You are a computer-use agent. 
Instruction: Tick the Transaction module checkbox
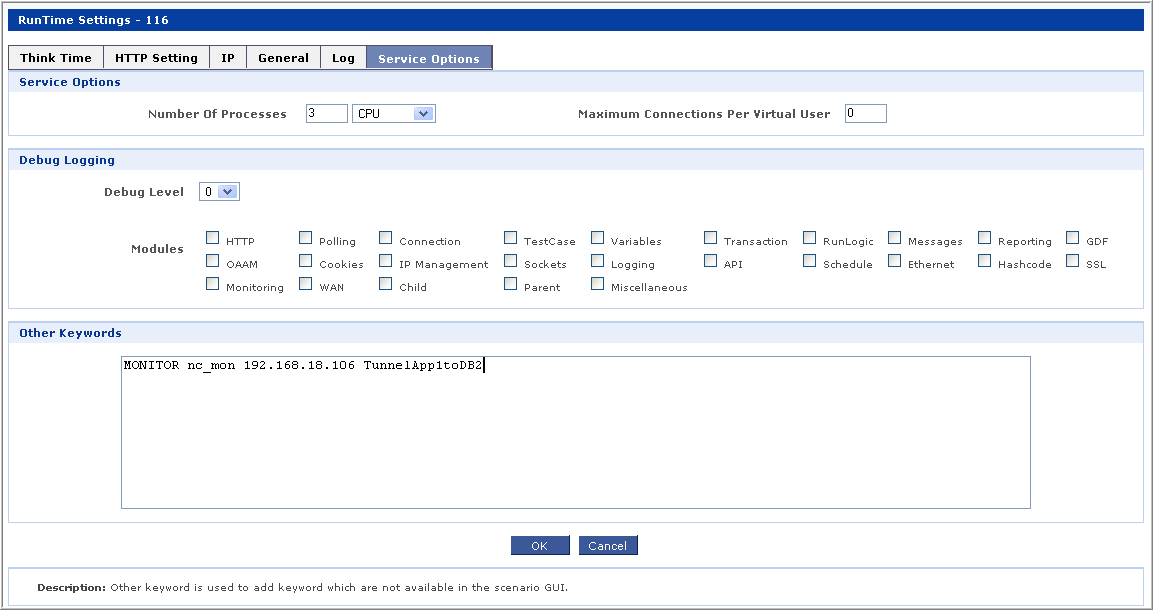coord(710,239)
